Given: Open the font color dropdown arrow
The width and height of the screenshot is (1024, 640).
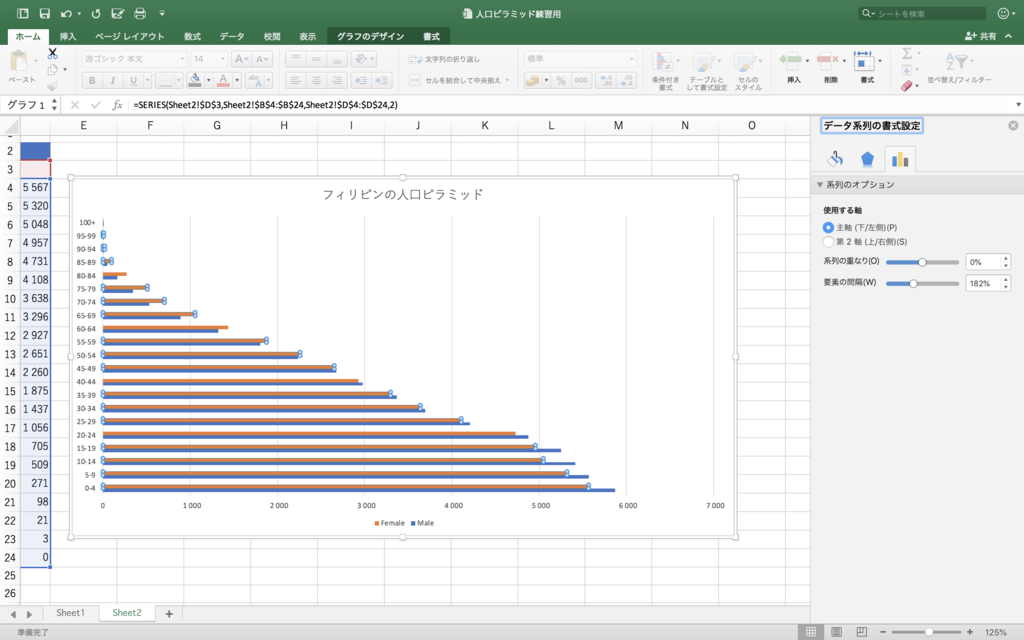Looking at the screenshot, I should coord(236,80).
